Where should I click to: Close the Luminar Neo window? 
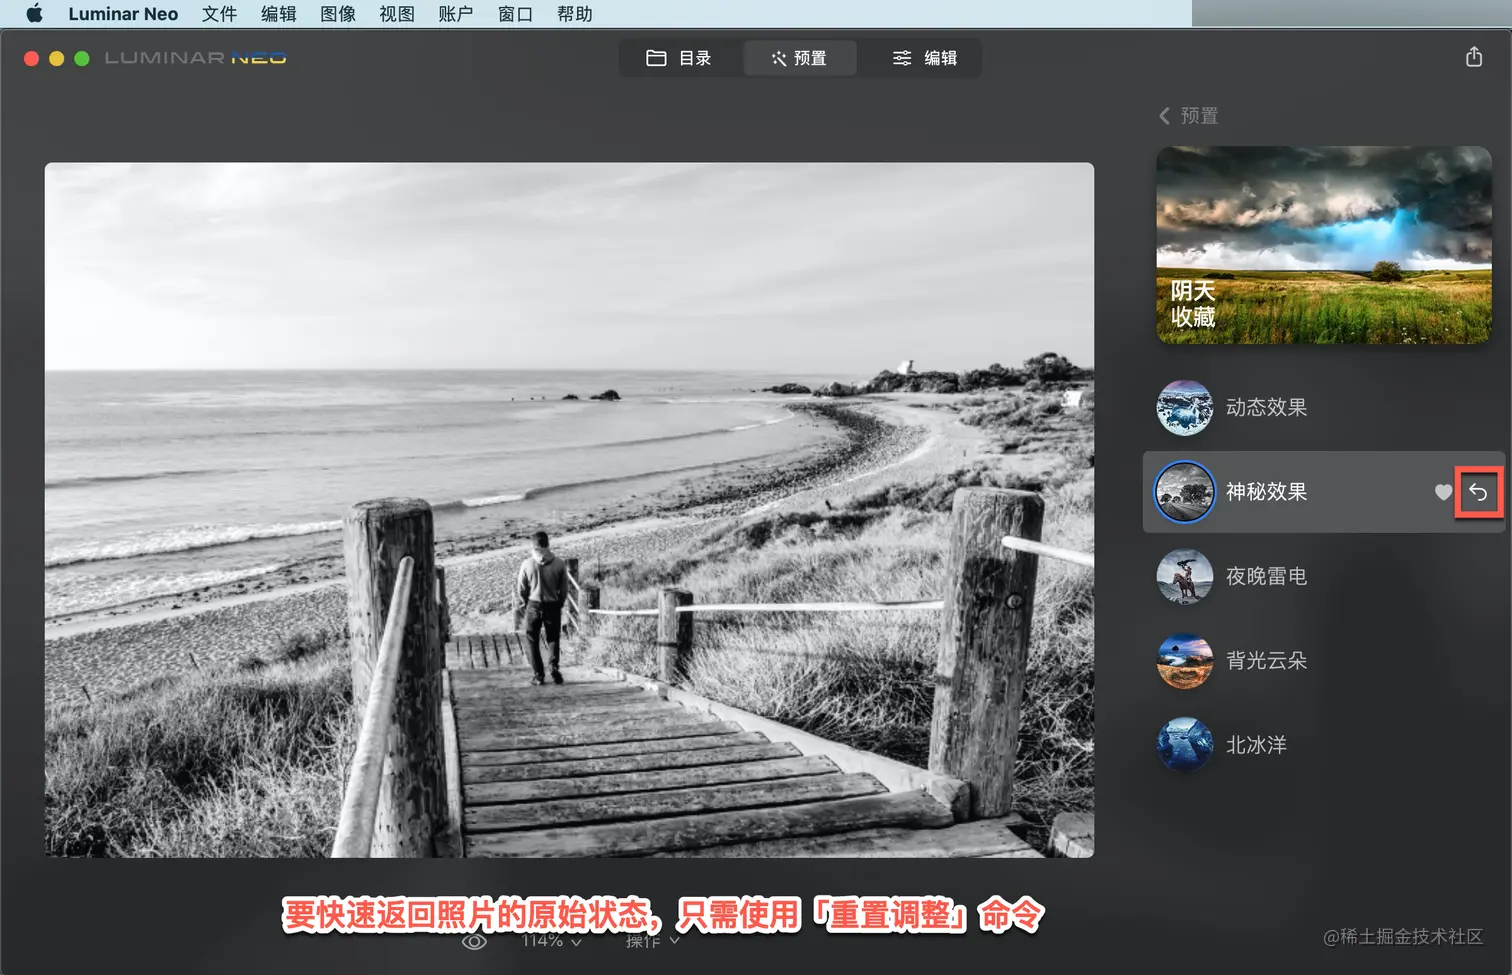[x=31, y=58]
